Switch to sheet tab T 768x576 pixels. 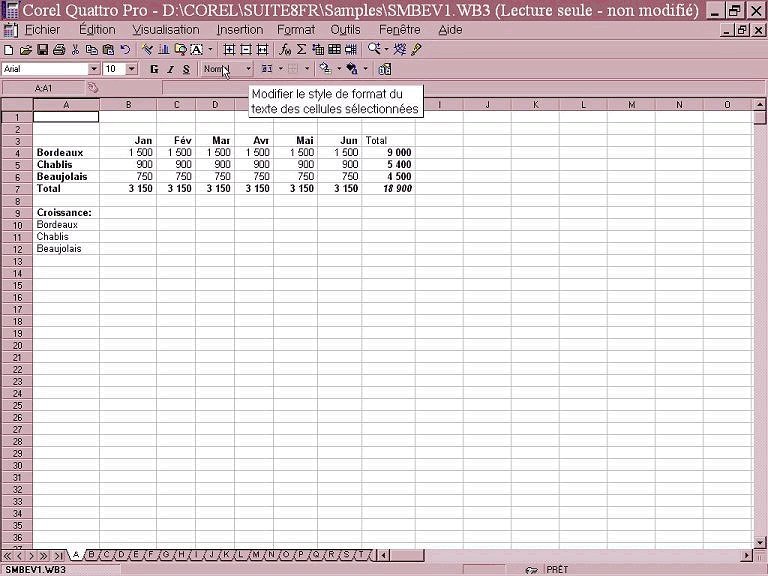tap(361, 555)
